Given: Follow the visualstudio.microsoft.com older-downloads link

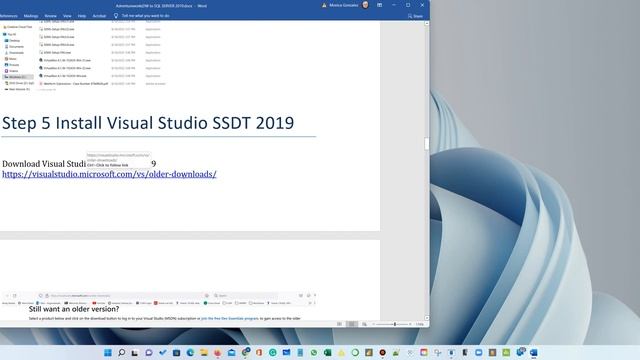Looking at the screenshot, I should (x=109, y=174).
